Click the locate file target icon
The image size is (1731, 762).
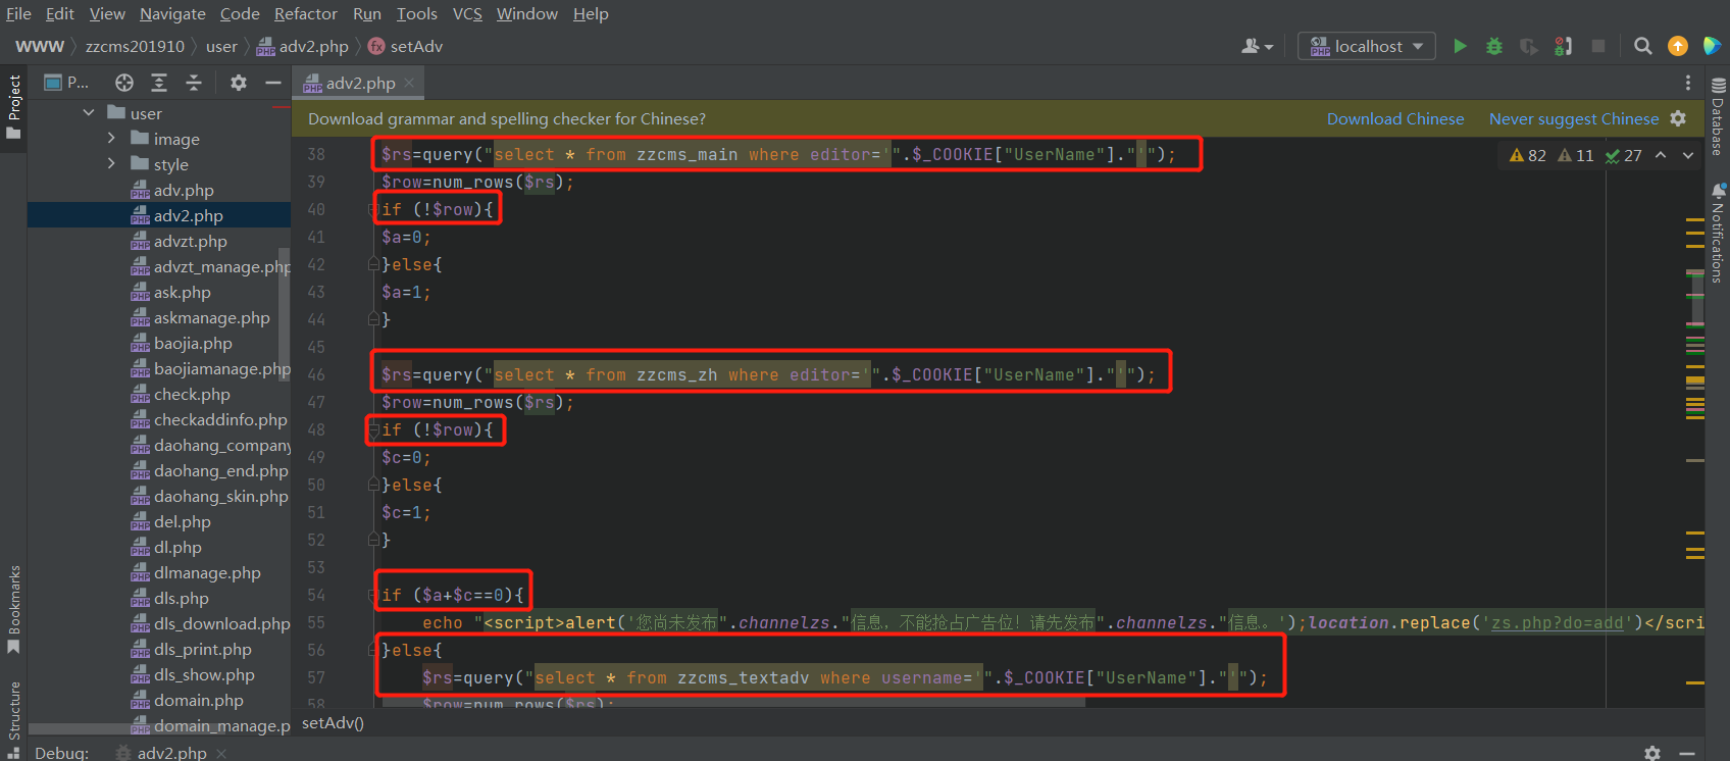(124, 83)
